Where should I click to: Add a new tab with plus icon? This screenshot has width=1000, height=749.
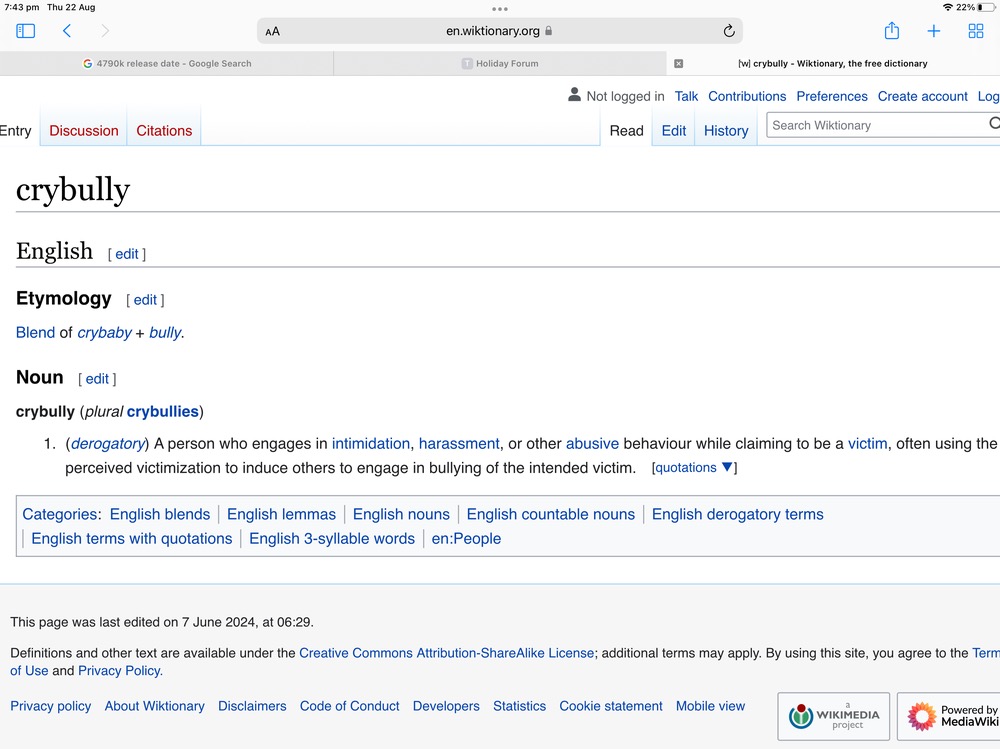[933, 31]
